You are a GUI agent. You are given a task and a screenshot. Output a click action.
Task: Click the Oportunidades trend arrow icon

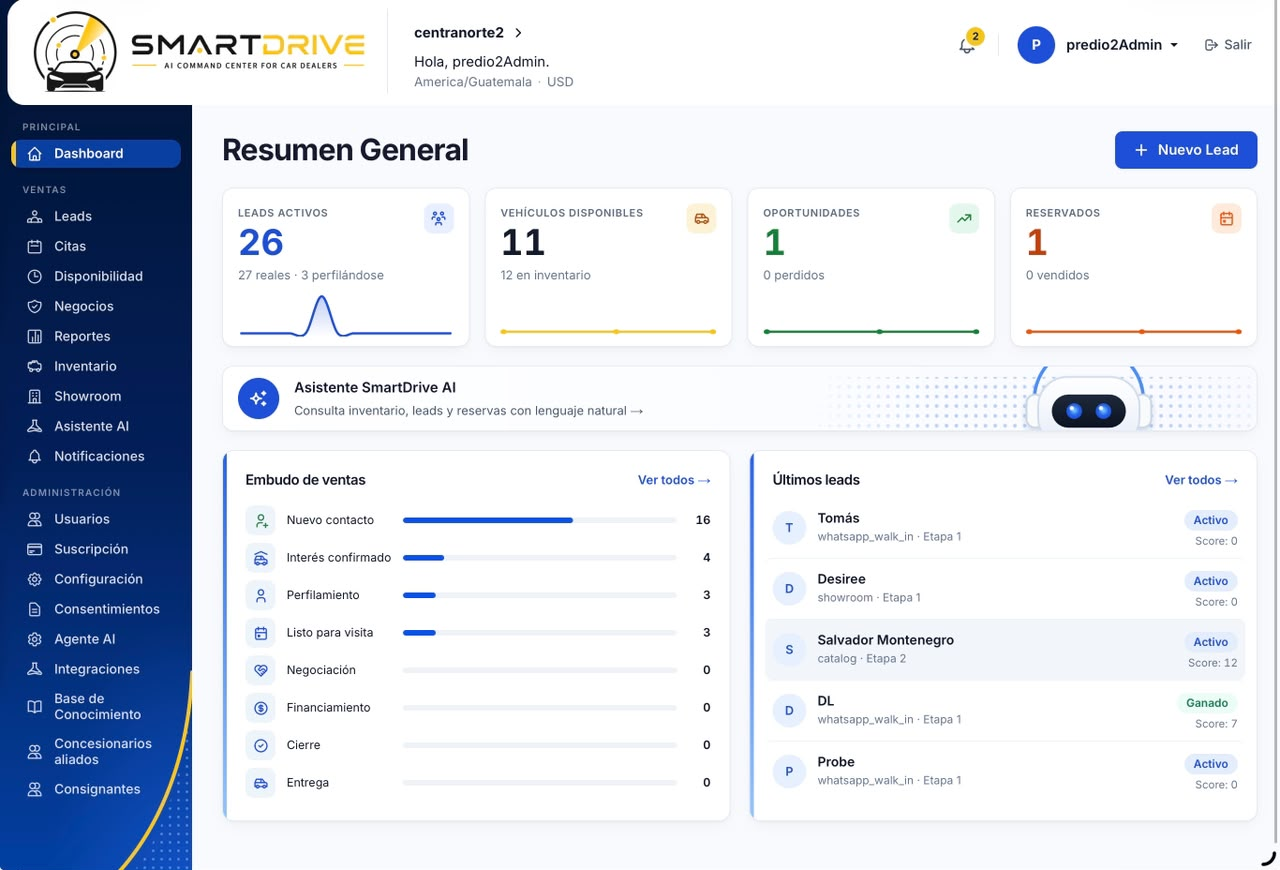pyautogui.click(x=964, y=218)
